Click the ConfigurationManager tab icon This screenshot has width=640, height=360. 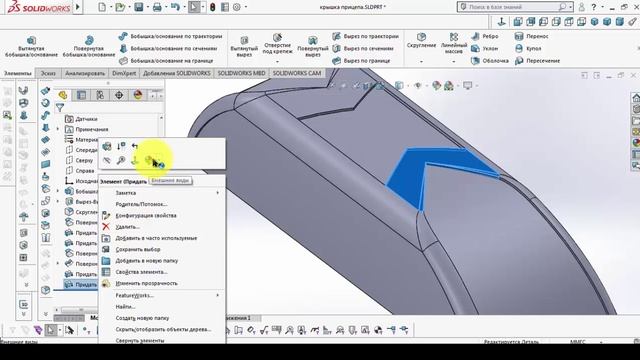tap(100, 95)
